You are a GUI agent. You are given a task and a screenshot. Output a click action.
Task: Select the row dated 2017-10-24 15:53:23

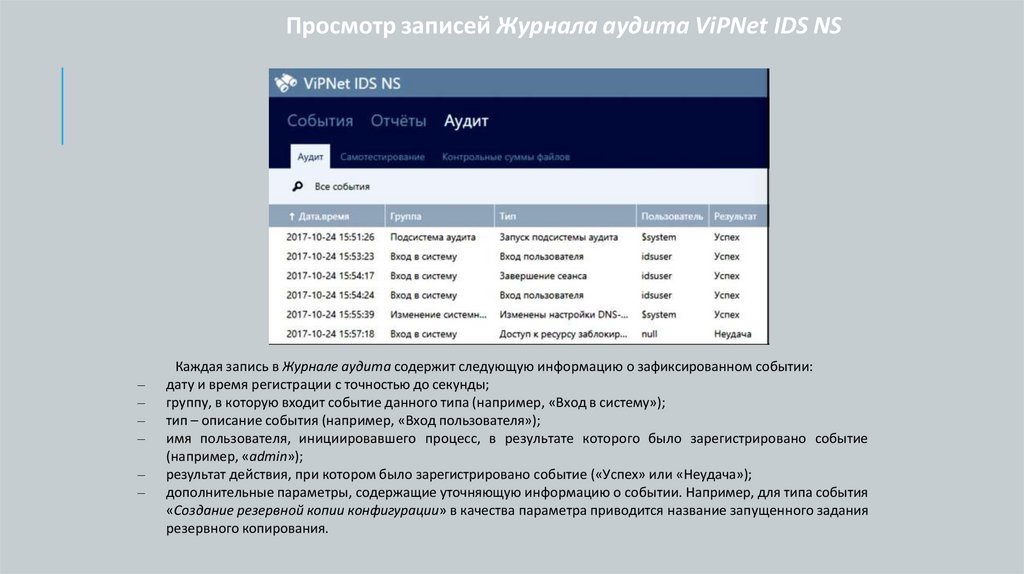coord(519,257)
